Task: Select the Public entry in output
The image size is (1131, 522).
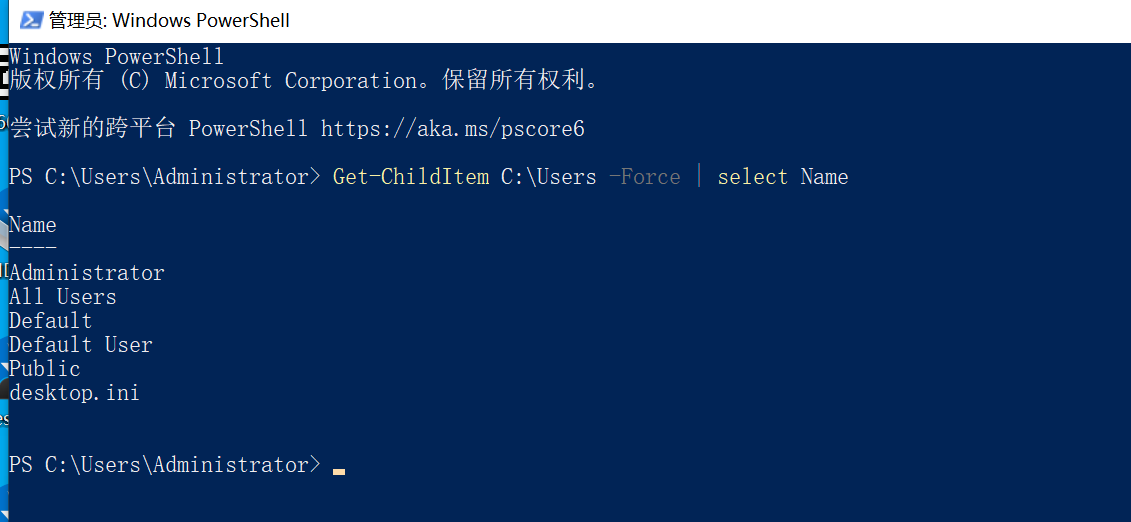Action: click(x=45, y=369)
